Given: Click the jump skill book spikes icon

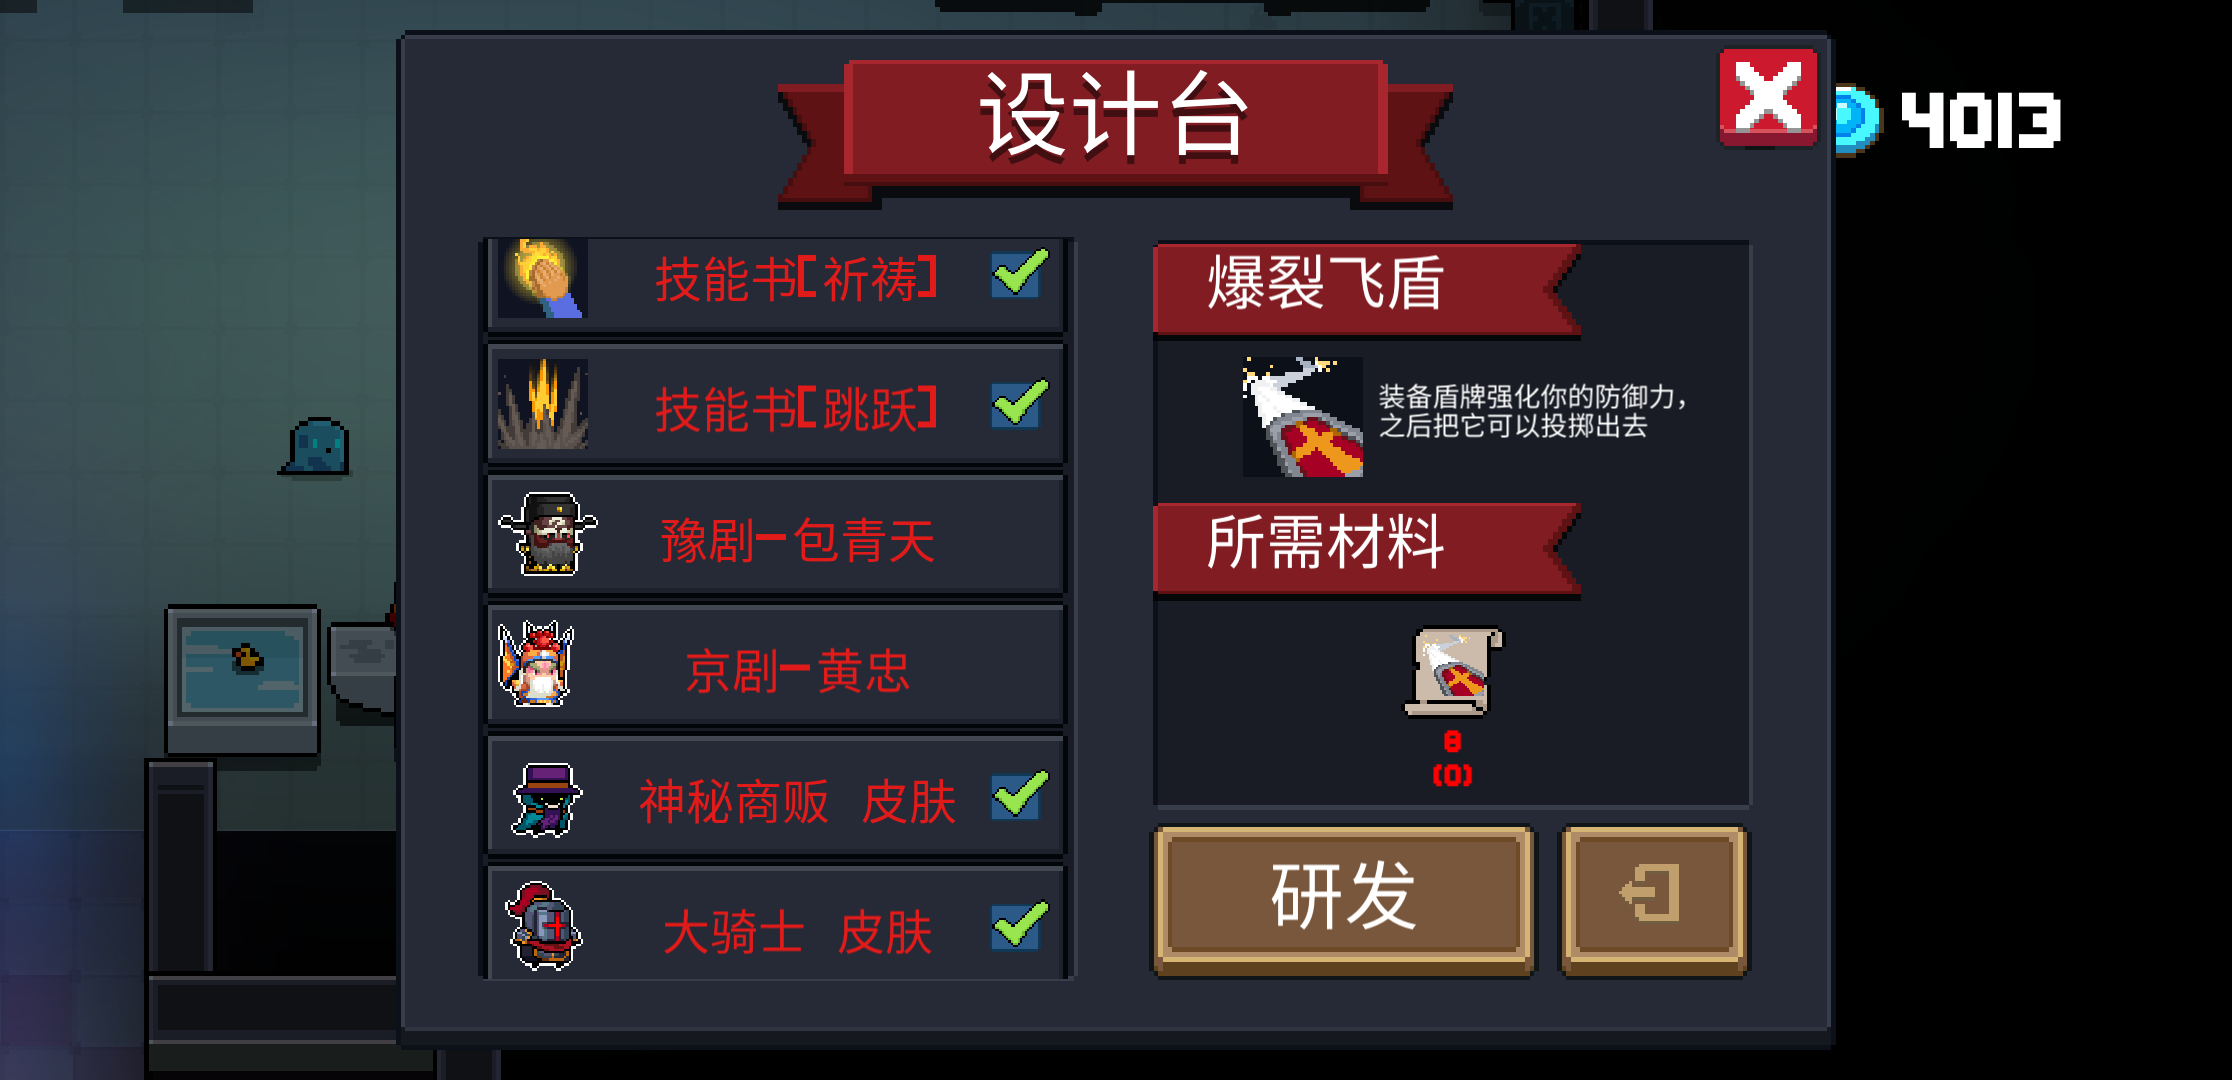Looking at the screenshot, I should pyautogui.click(x=543, y=404).
